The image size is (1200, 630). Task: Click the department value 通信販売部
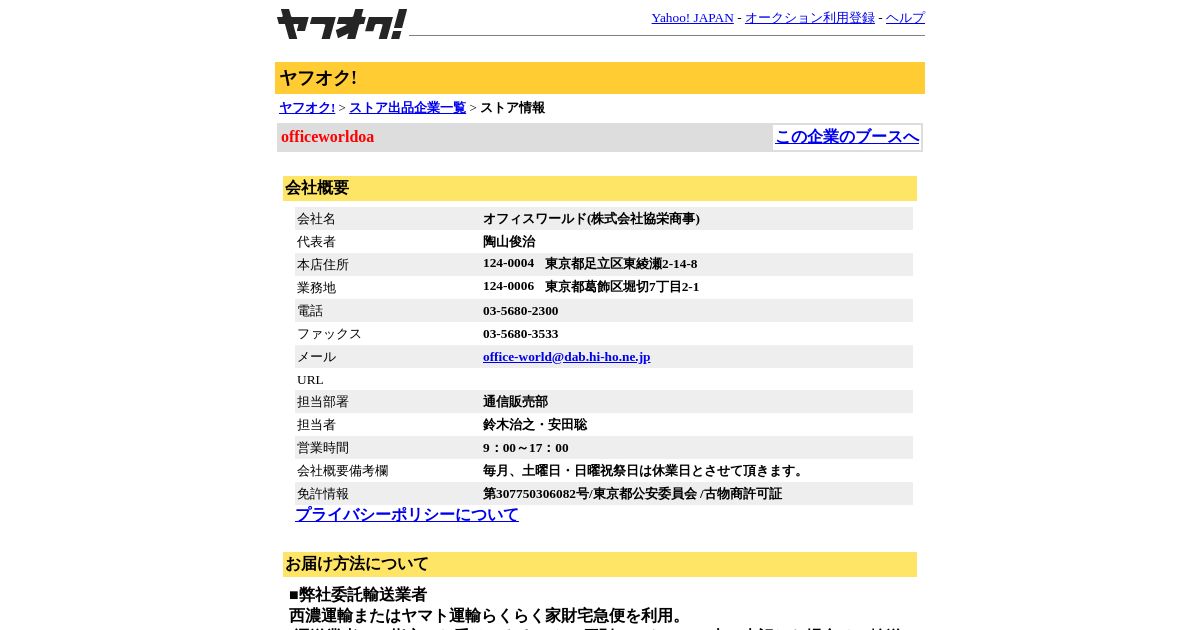pyautogui.click(x=515, y=402)
